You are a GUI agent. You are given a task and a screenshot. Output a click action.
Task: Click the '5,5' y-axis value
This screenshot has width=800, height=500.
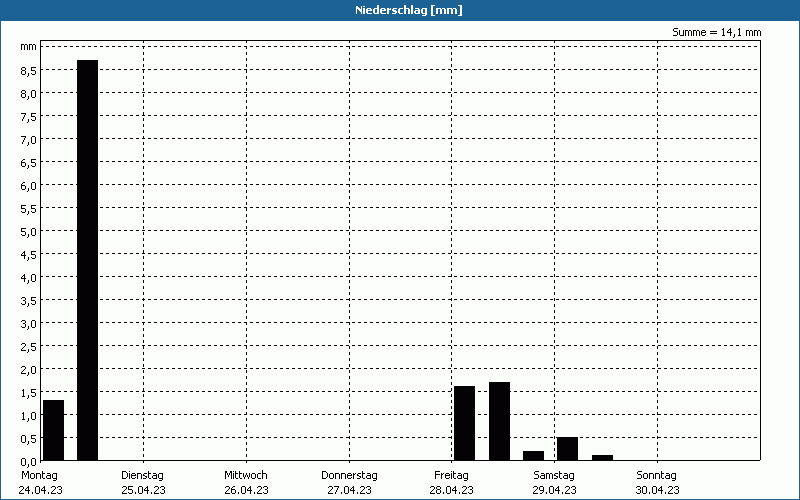click(x=29, y=209)
